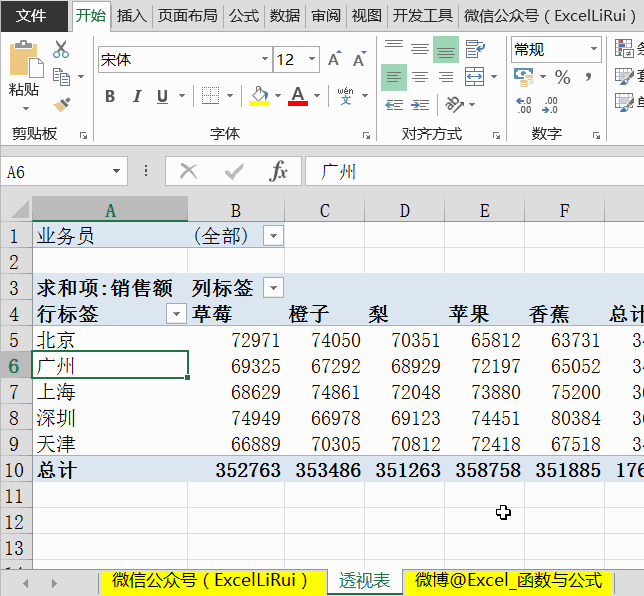Select cell with 北京
This screenshot has width=644, height=596.
tap(110, 340)
